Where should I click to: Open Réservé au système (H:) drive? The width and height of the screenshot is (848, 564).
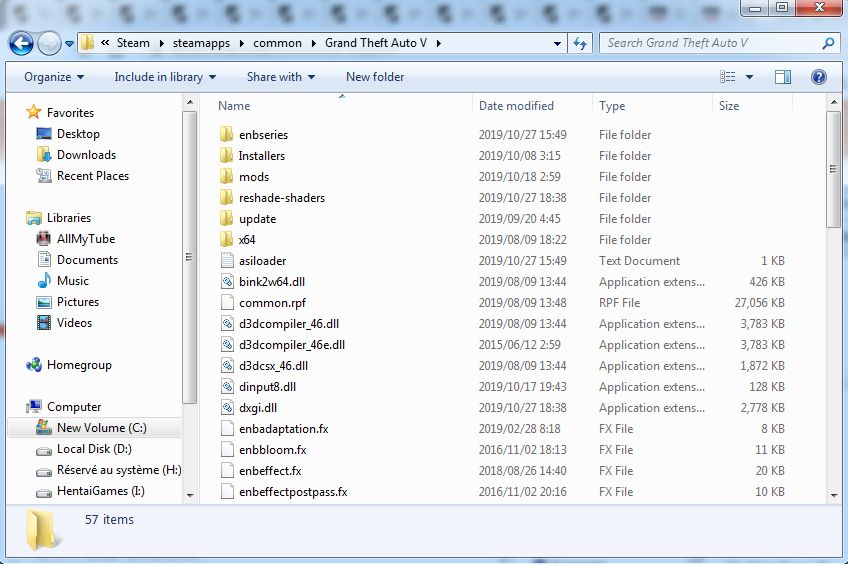[119, 470]
